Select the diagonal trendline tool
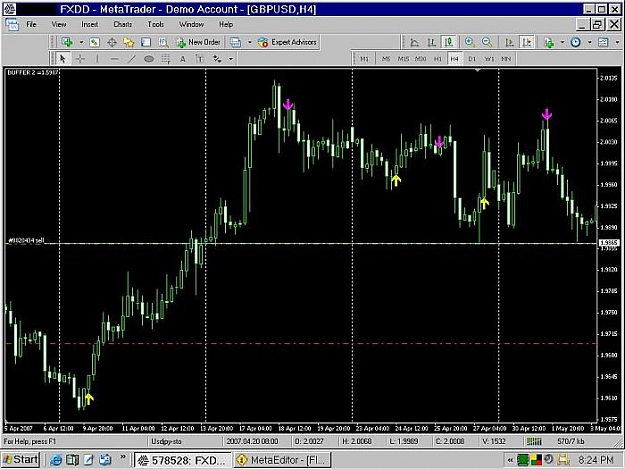 132,59
